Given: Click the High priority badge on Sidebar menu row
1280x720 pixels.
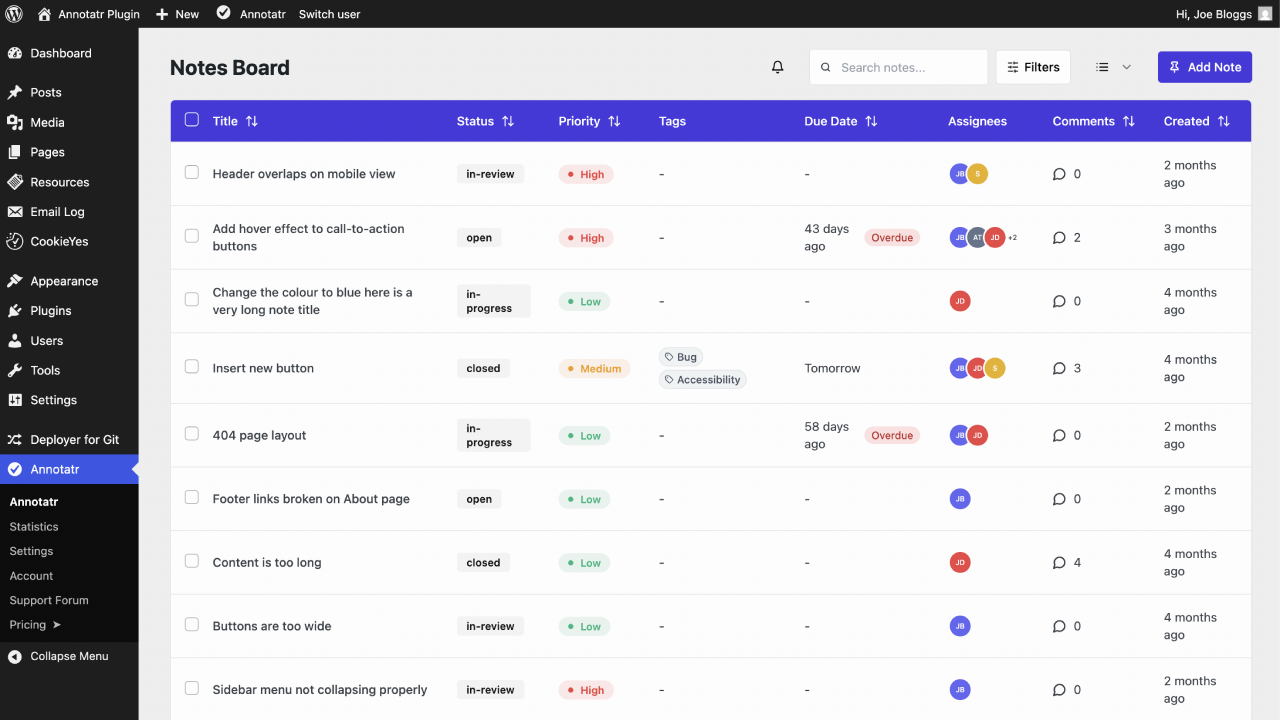Looking at the screenshot, I should click(585, 690).
